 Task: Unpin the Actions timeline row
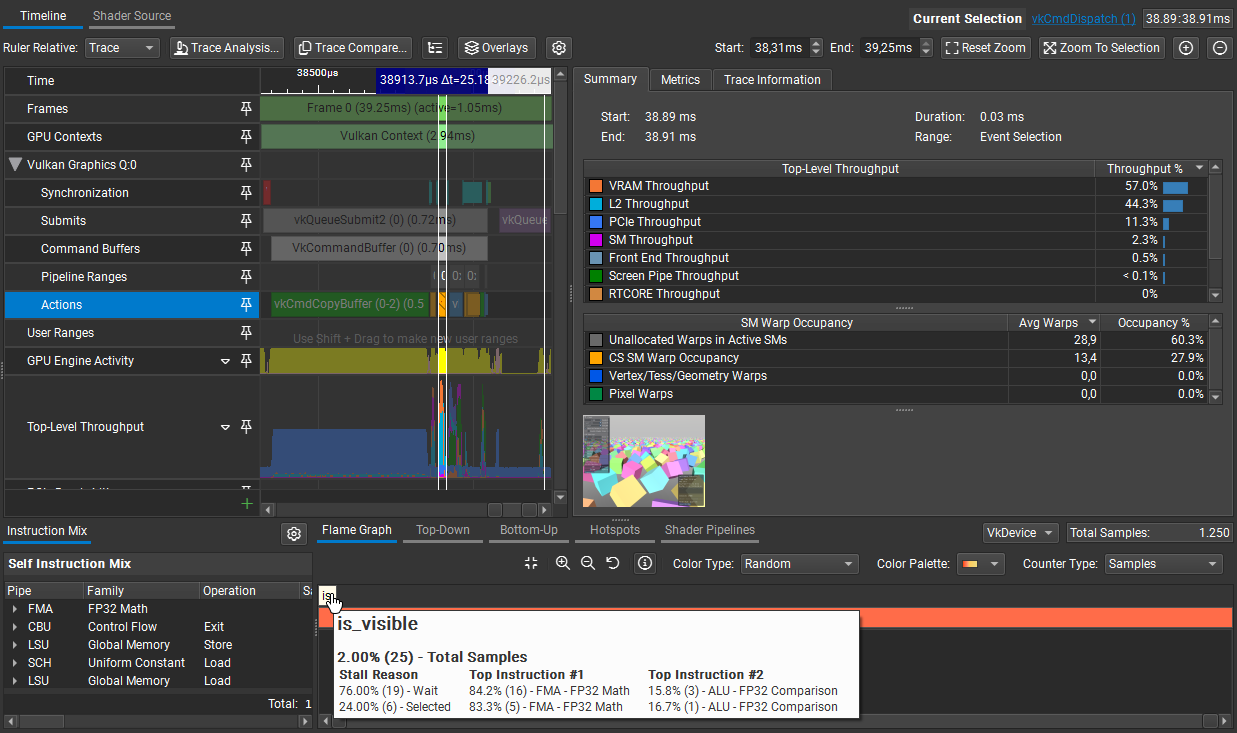coord(246,305)
